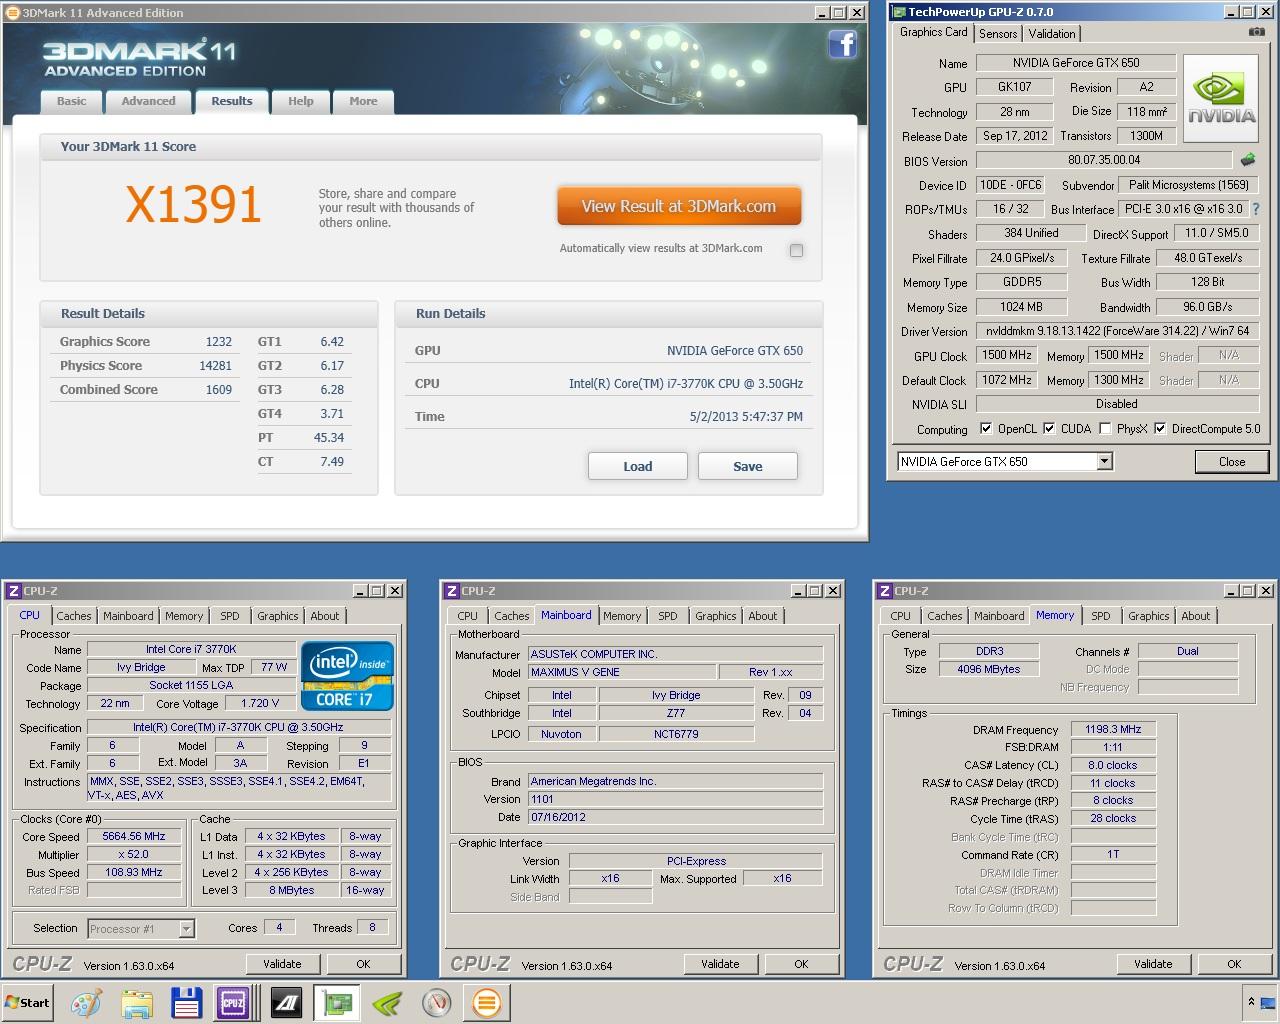The width and height of the screenshot is (1280, 1024).
Task: Click the Close button in GPU-Z
Action: coord(1232,461)
